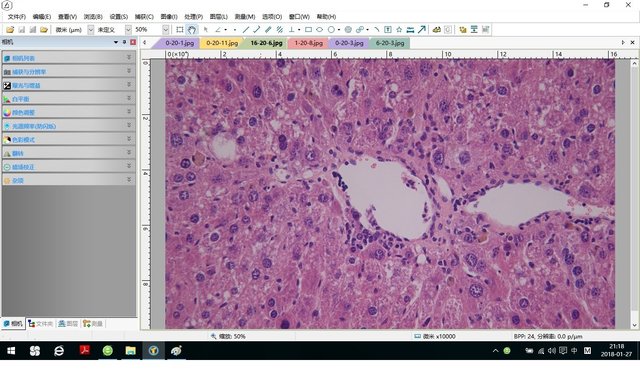Close the camera side panel

pyautogui.click(x=133, y=42)
